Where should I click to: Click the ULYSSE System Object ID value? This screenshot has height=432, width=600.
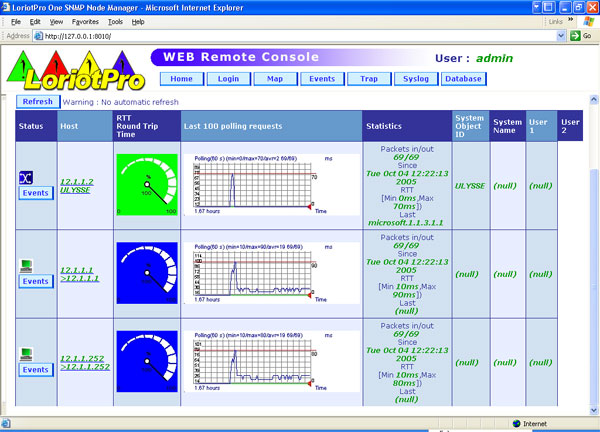pyautogui.click(x=470, y=186)
